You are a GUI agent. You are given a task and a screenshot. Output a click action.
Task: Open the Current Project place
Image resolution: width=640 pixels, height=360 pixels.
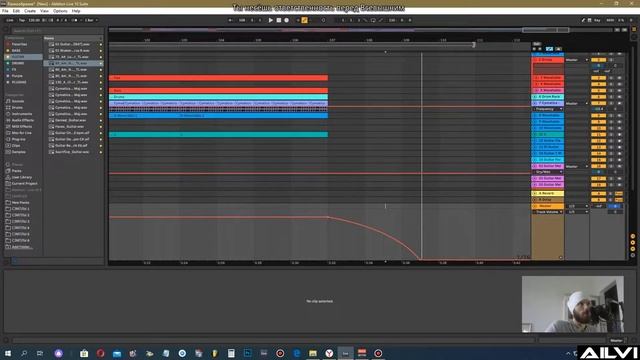pos(24,184)
